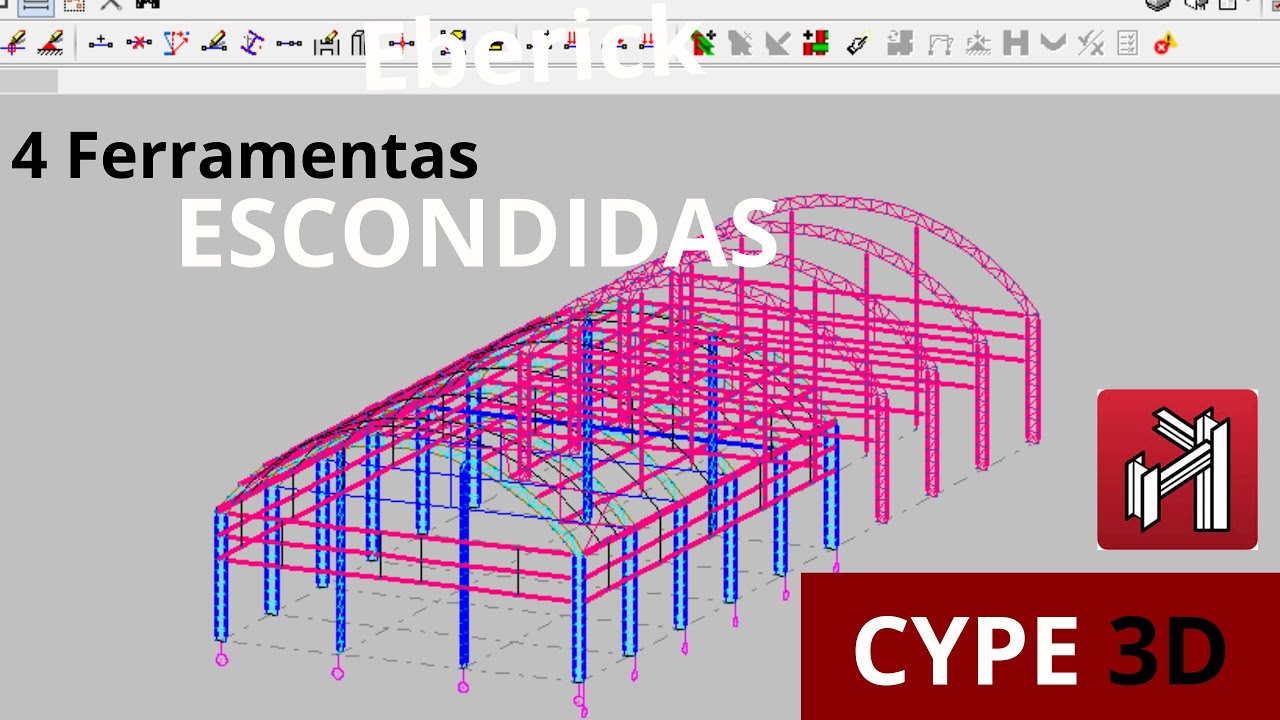Open the checklist document icon
The width and height of the screenshot is (1280, 720).
1127,43
